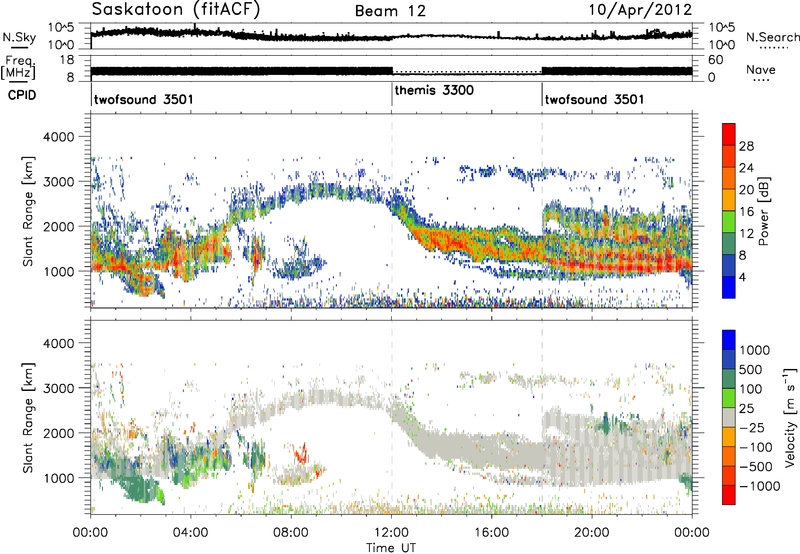The height and width of the screenshot is (554, 800).
Task: Select the Power [dB] colorbar title
Action: (x=764, y=211)
